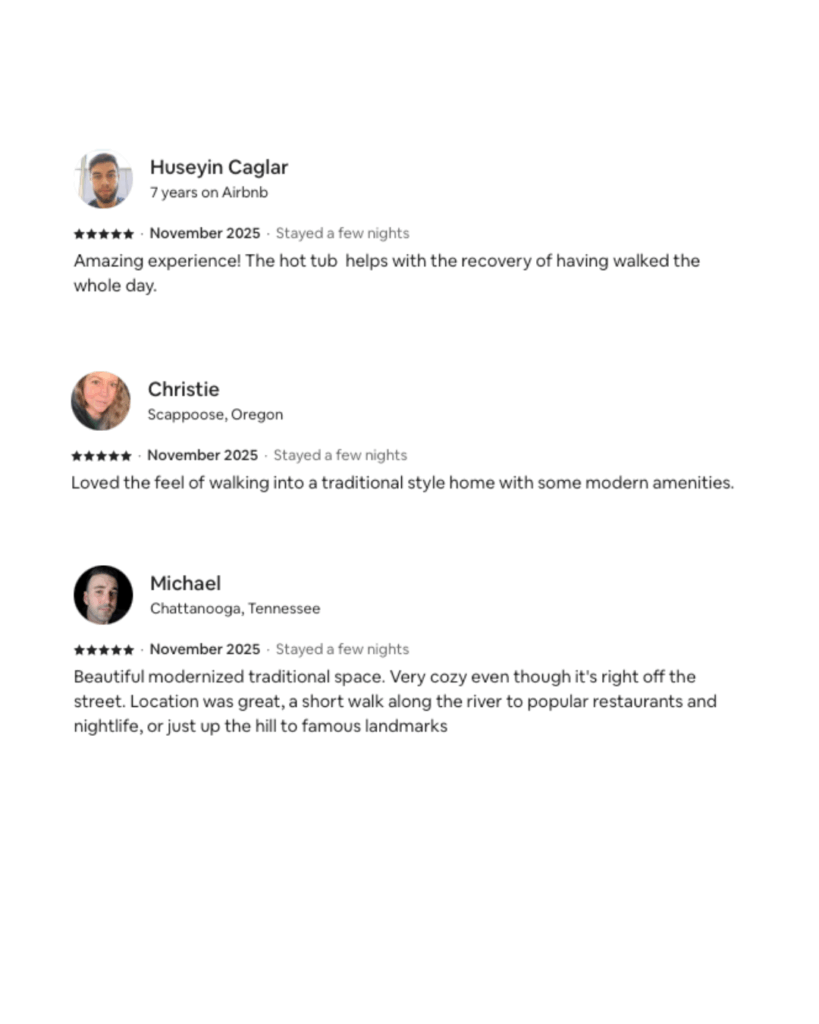Click November 2025 date on Huseyin's review
819x1024 pixels.
204,233
